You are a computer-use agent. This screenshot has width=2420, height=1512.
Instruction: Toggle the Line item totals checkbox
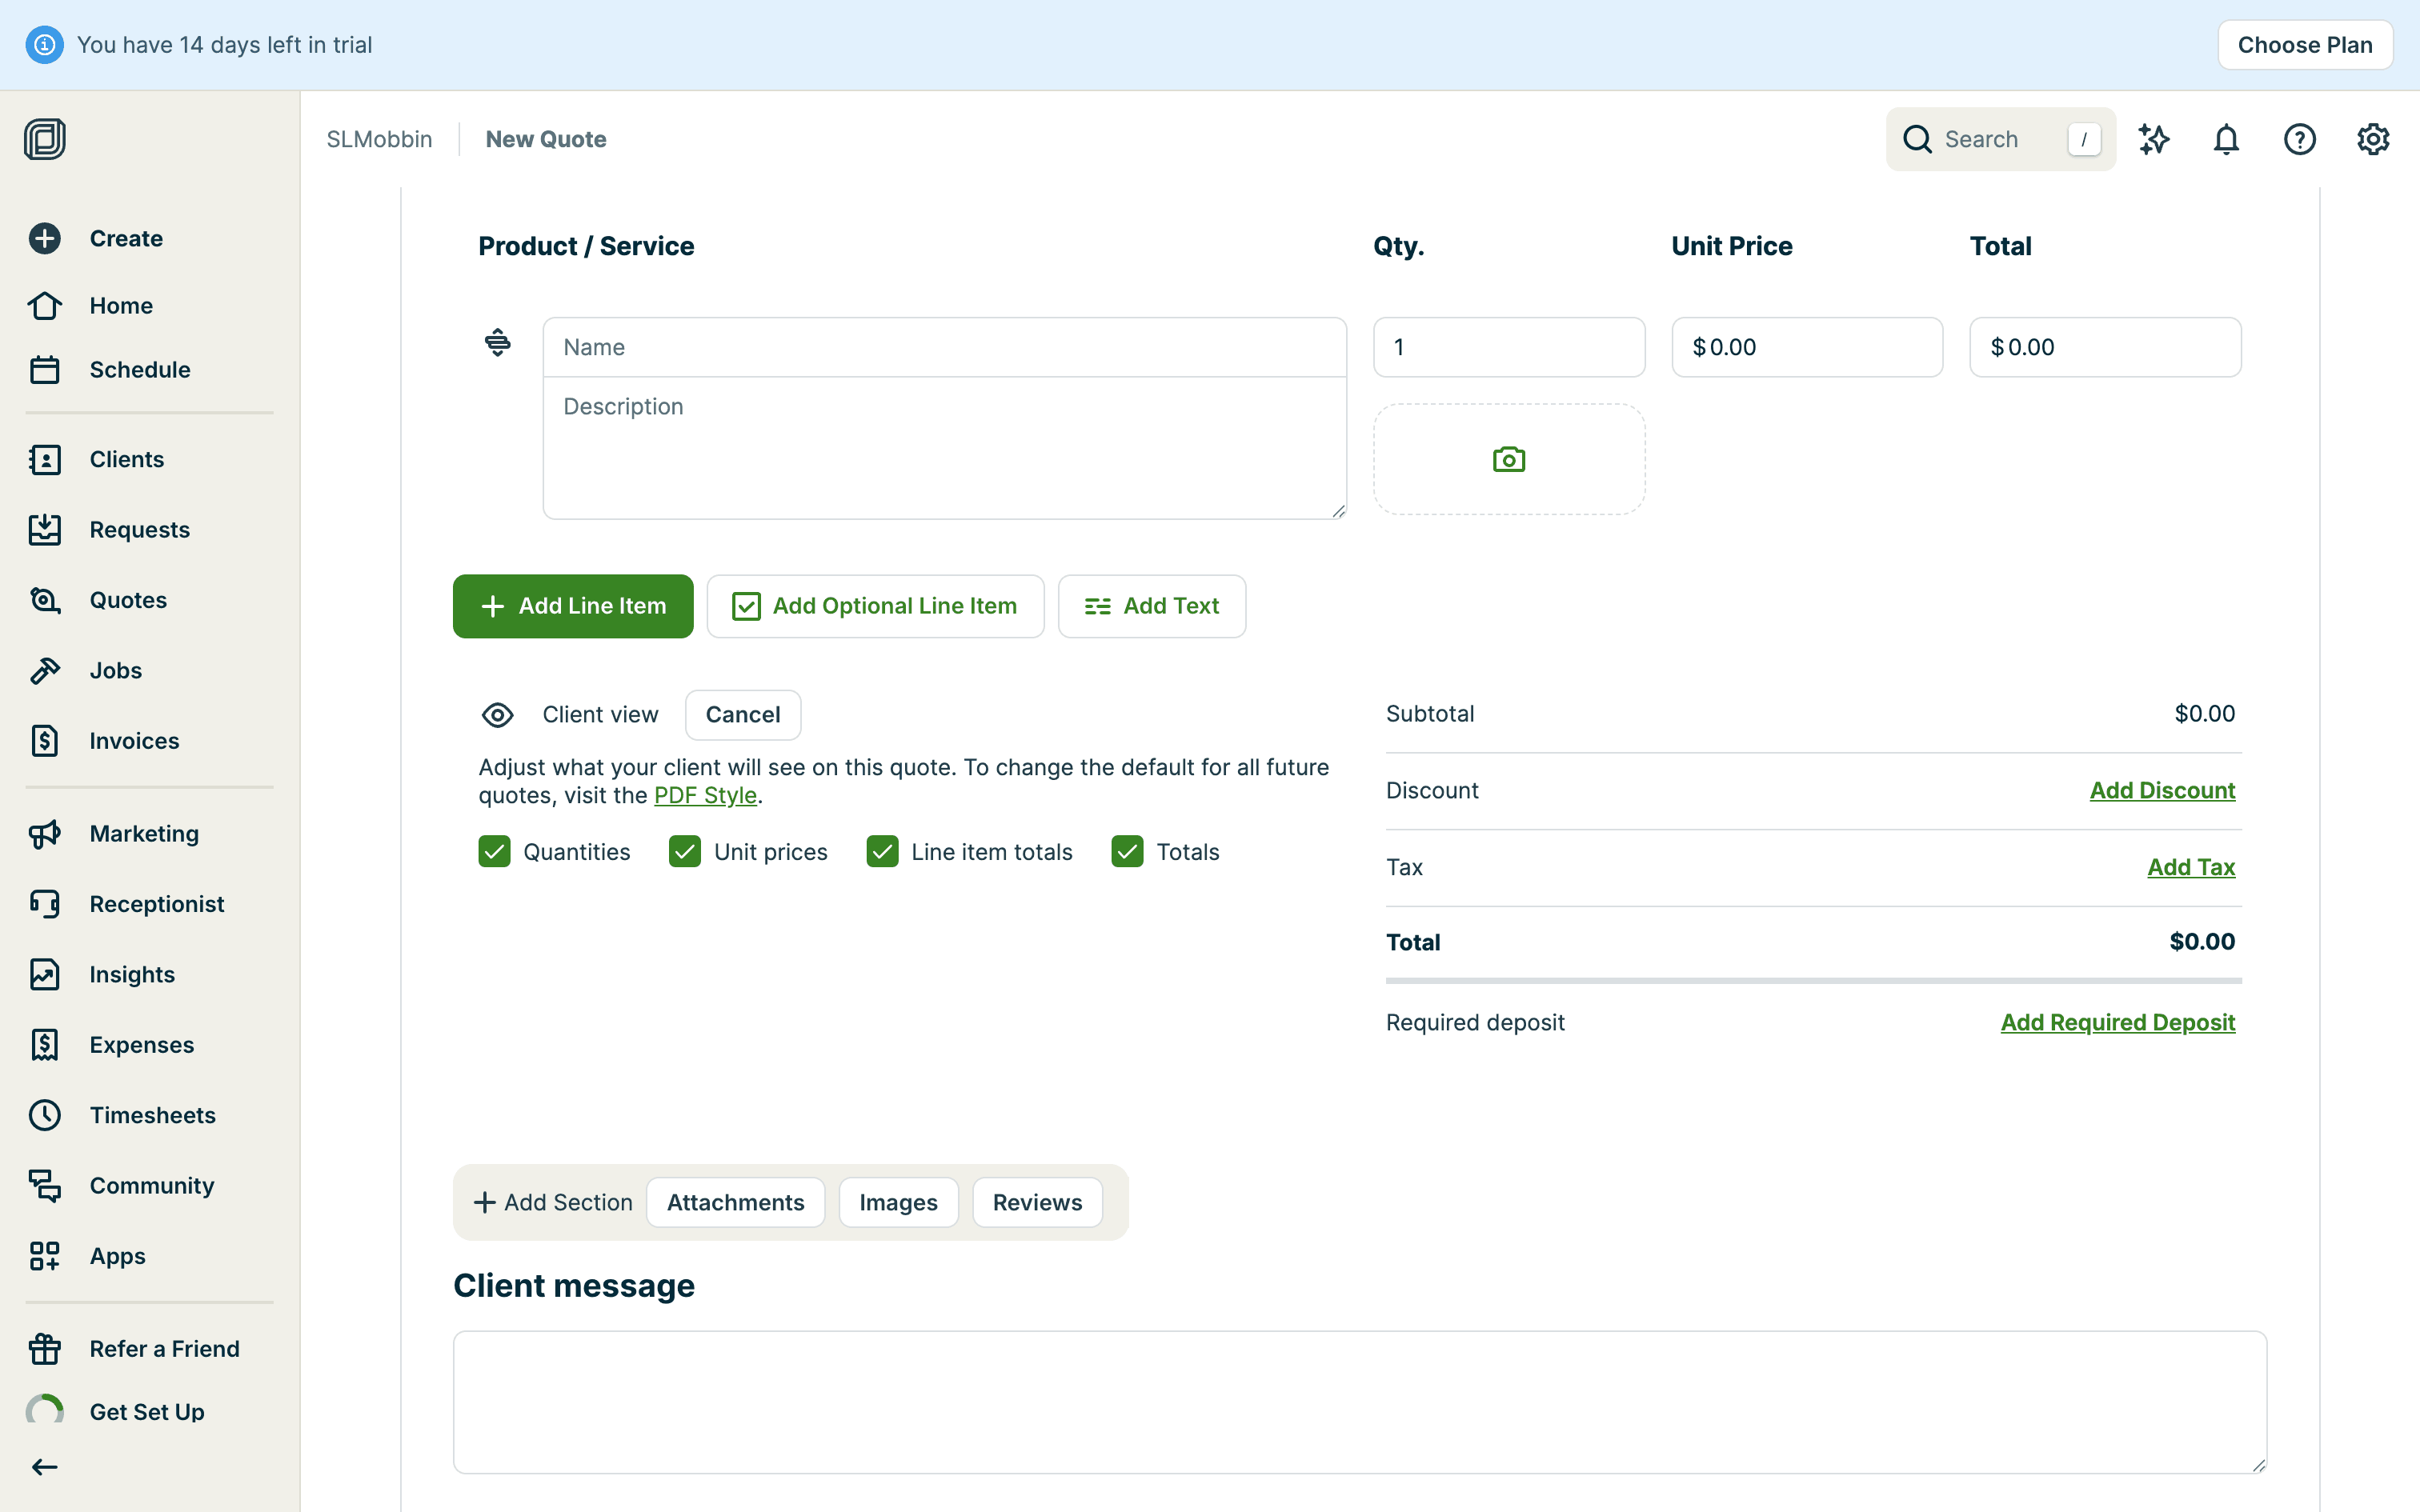(x=882, y=852)
